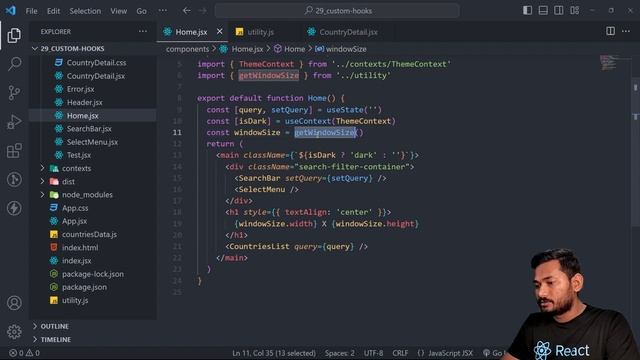This screenshot has width=640, height=360.
Task: Click Ln 11, Col 35 status entry
Action: coord(274,353)
